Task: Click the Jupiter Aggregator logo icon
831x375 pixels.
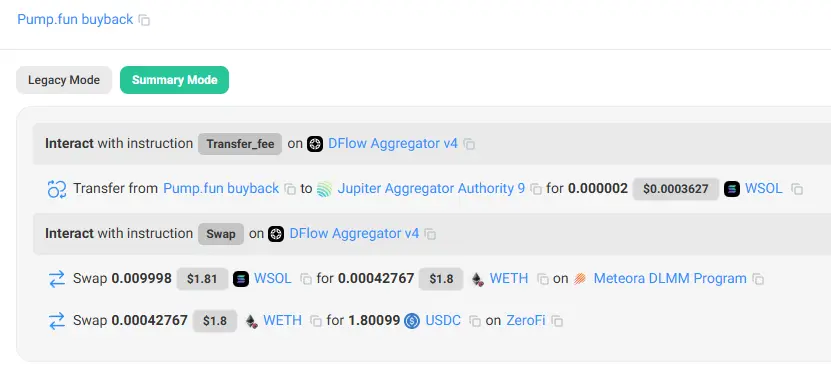Action: 324,189
